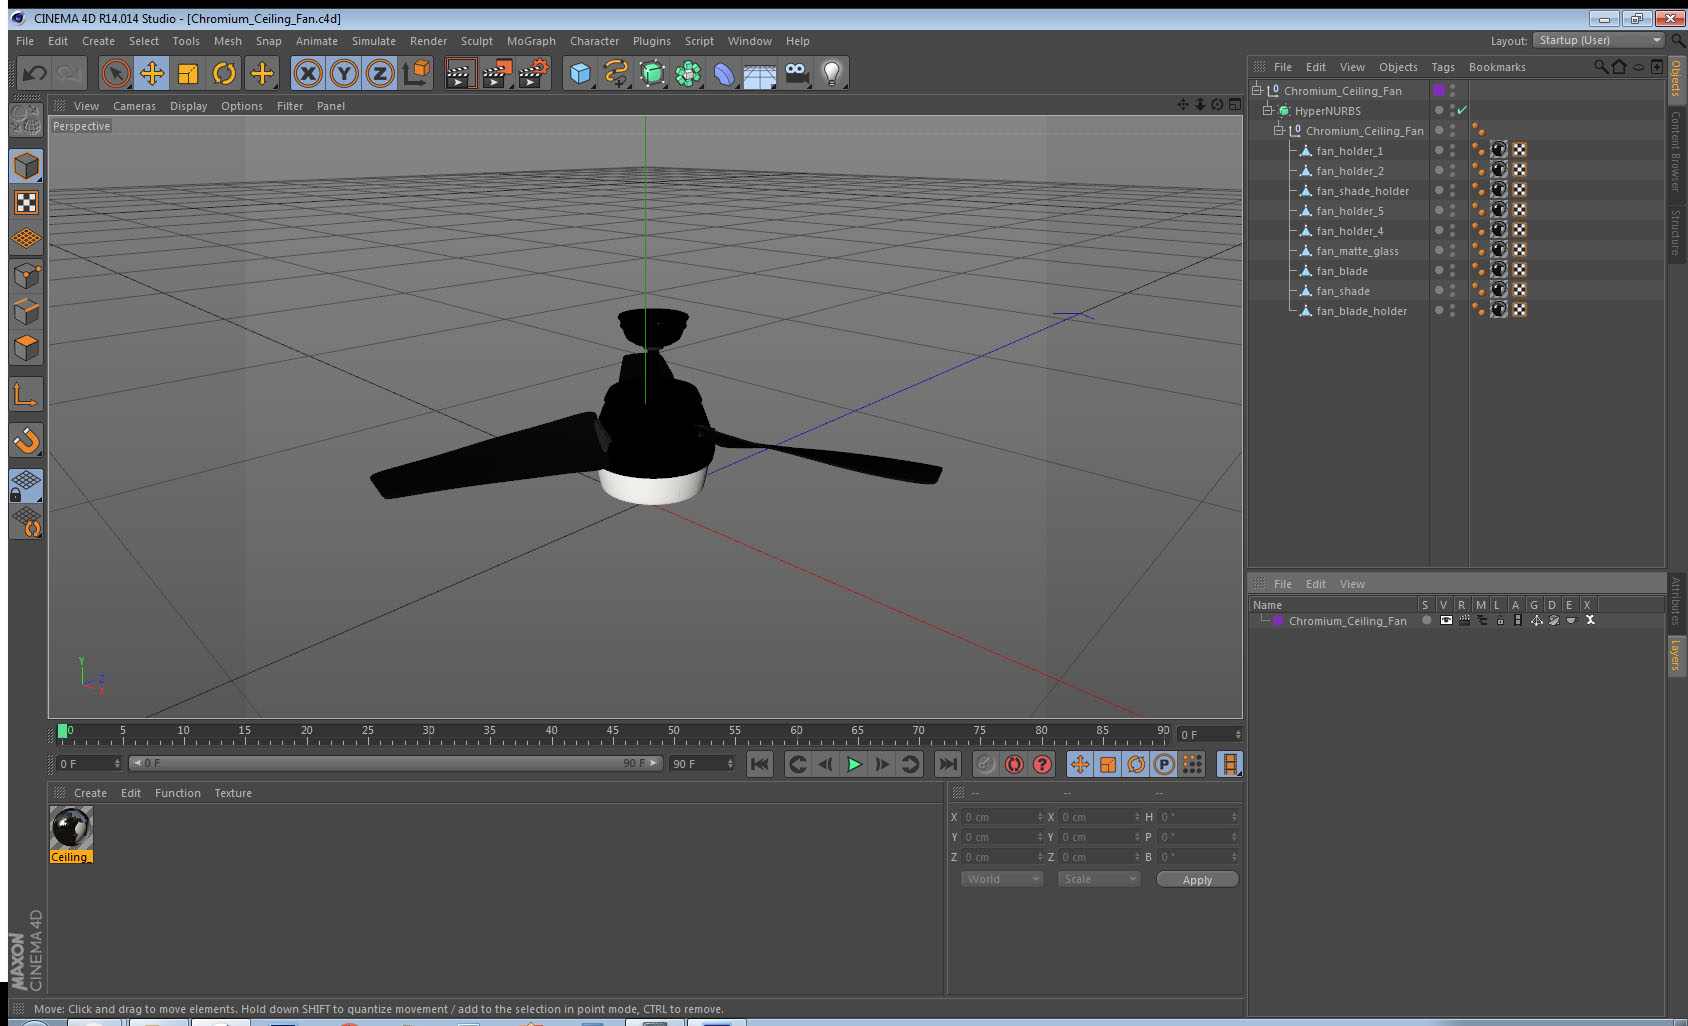This screenshot has height=1026, width=1688.
Task: Collapse the HyperNURBS object
Action: coord(1267,110)
